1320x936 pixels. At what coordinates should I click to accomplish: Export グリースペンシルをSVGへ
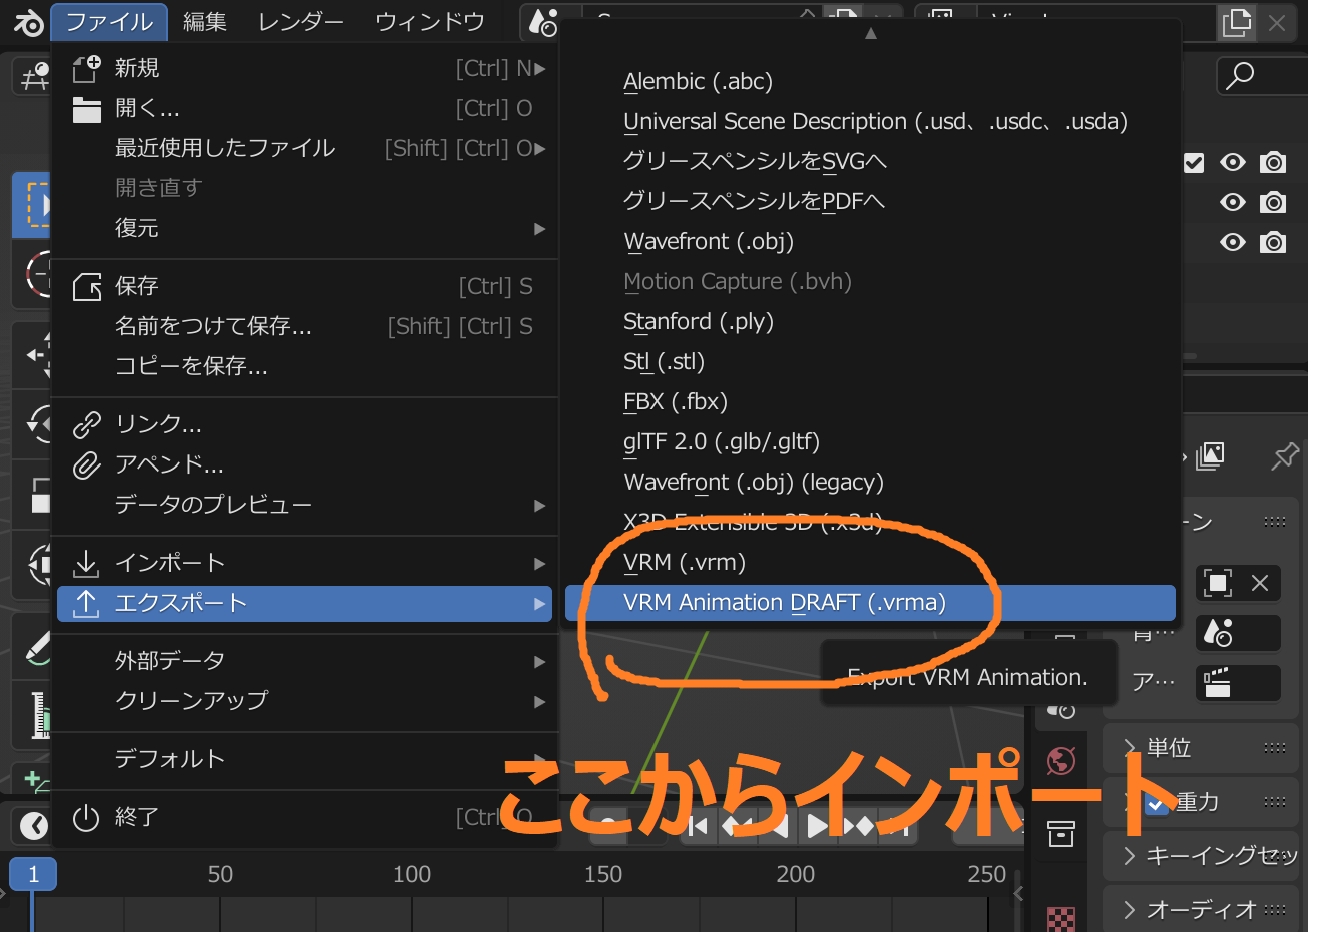point(870,162)
